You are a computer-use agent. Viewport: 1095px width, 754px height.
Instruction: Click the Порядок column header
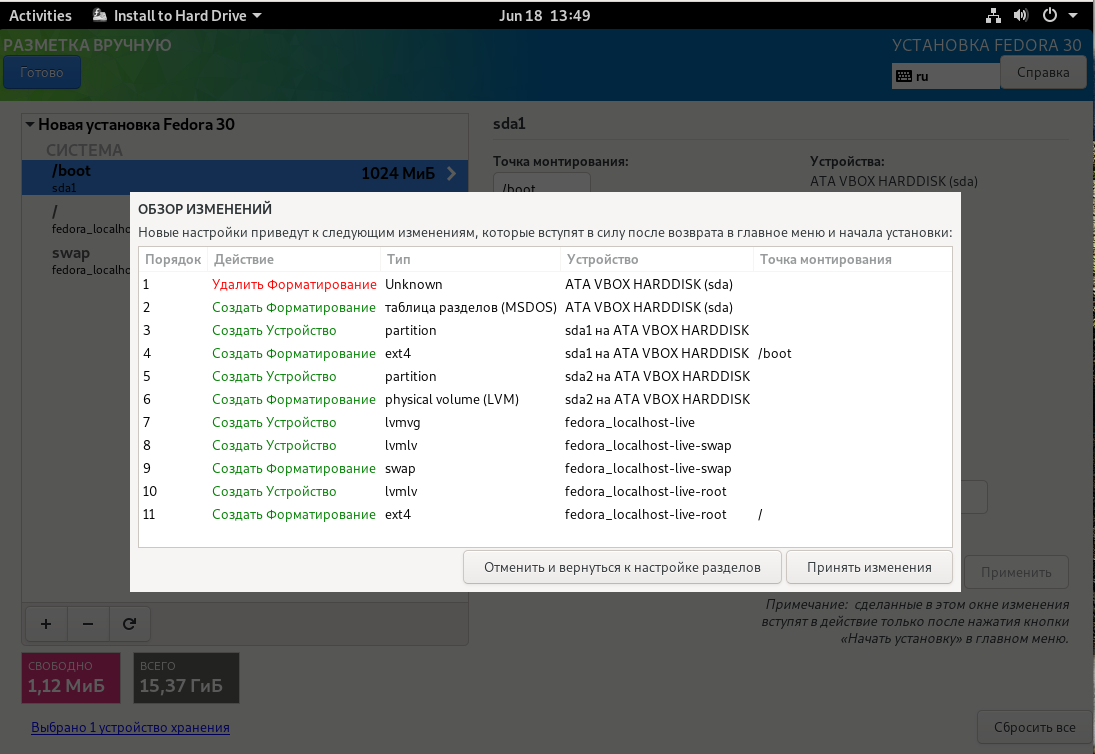[172, 259]
